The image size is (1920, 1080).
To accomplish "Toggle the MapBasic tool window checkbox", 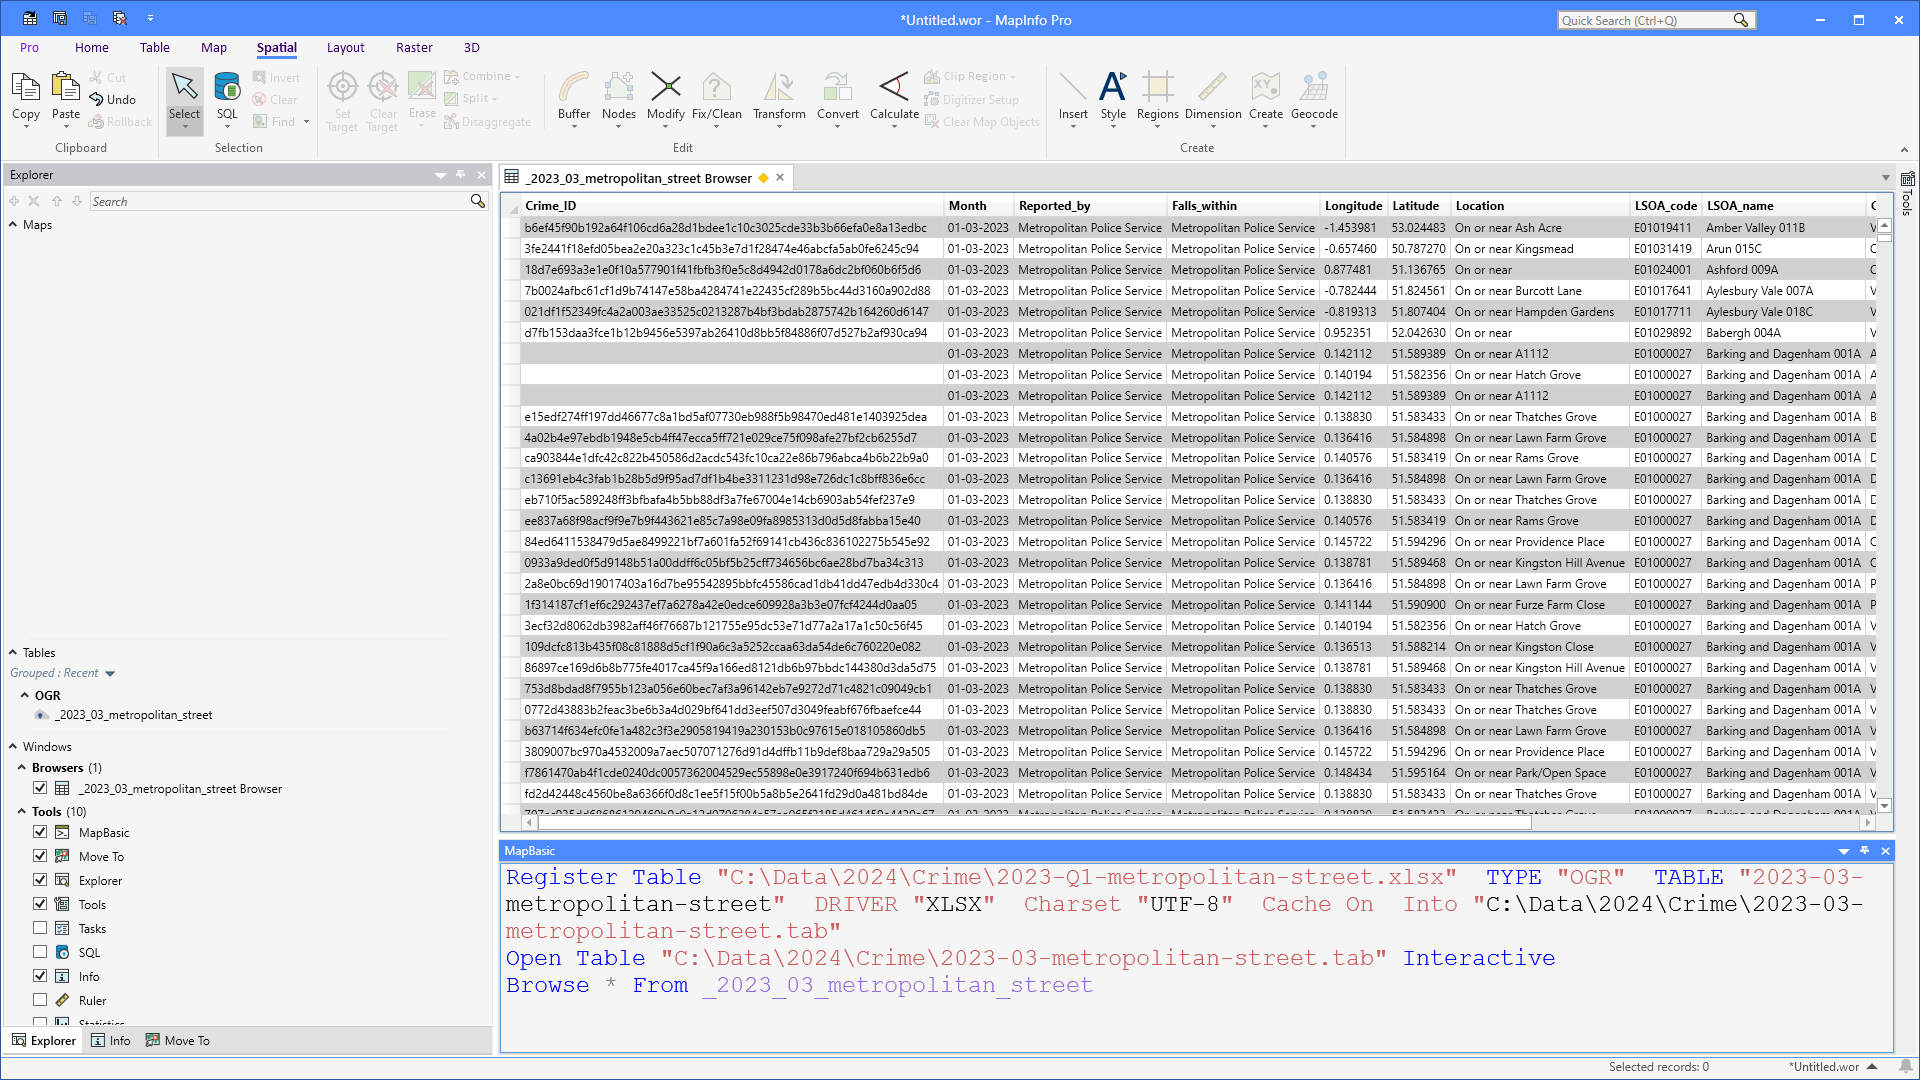I will [40, 832].
